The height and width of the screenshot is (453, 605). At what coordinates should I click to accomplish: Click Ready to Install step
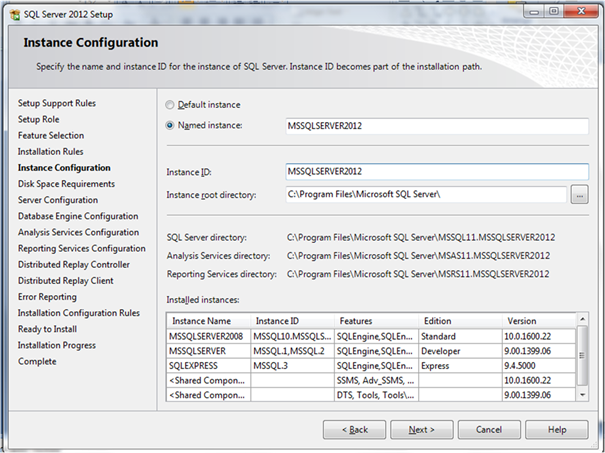click(47, 329)
